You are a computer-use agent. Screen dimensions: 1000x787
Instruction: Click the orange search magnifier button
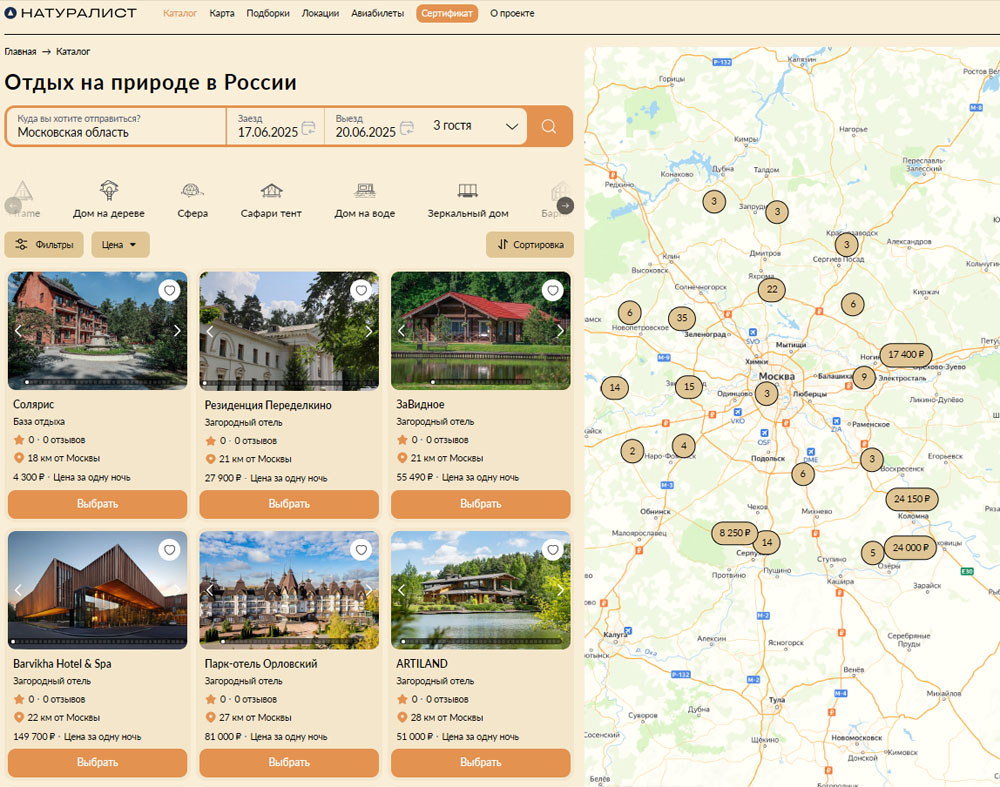(548, 126)
